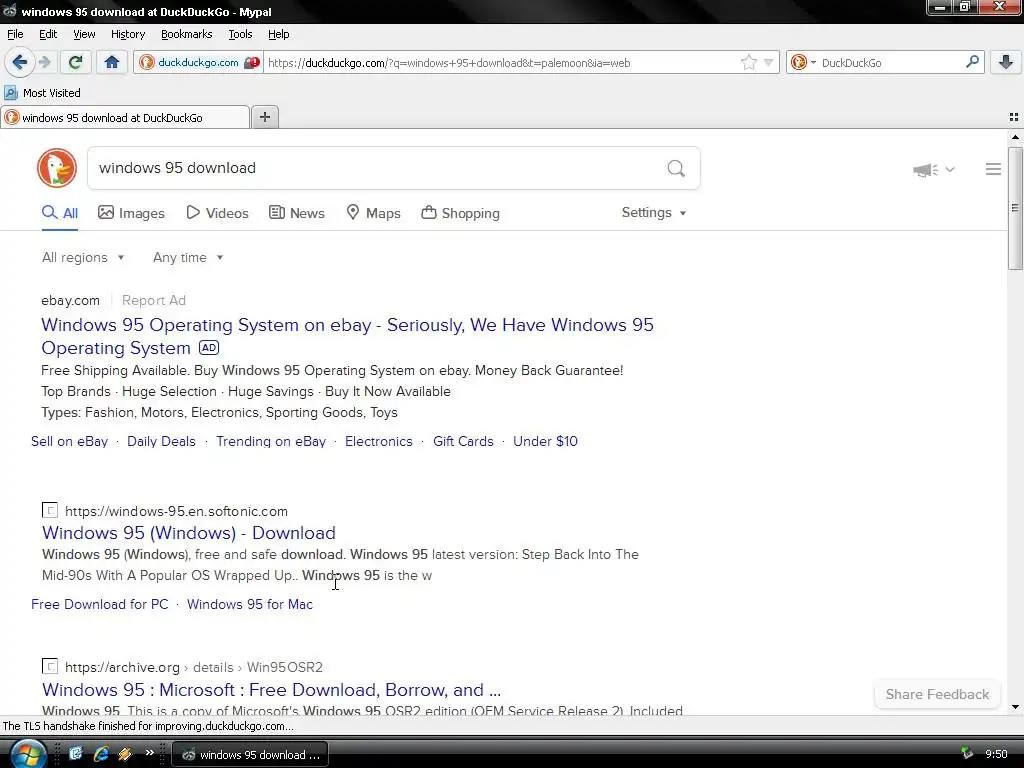This screenshot has width=1024, height=768.
Task: Click the vertical scrollbar thumb
Action: coord(1014,208)
